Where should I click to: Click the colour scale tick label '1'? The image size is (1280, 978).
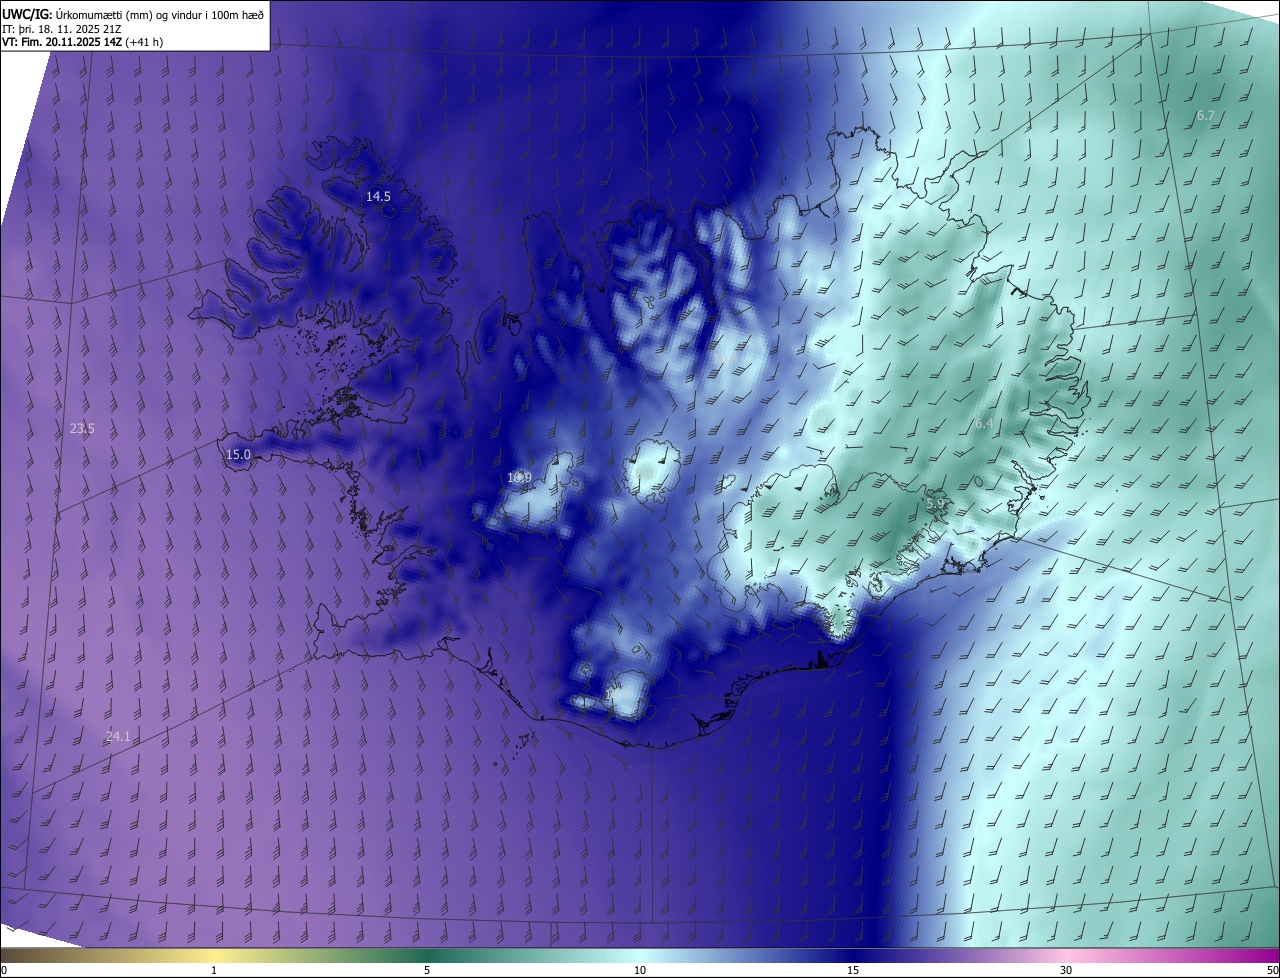(214, 970)
